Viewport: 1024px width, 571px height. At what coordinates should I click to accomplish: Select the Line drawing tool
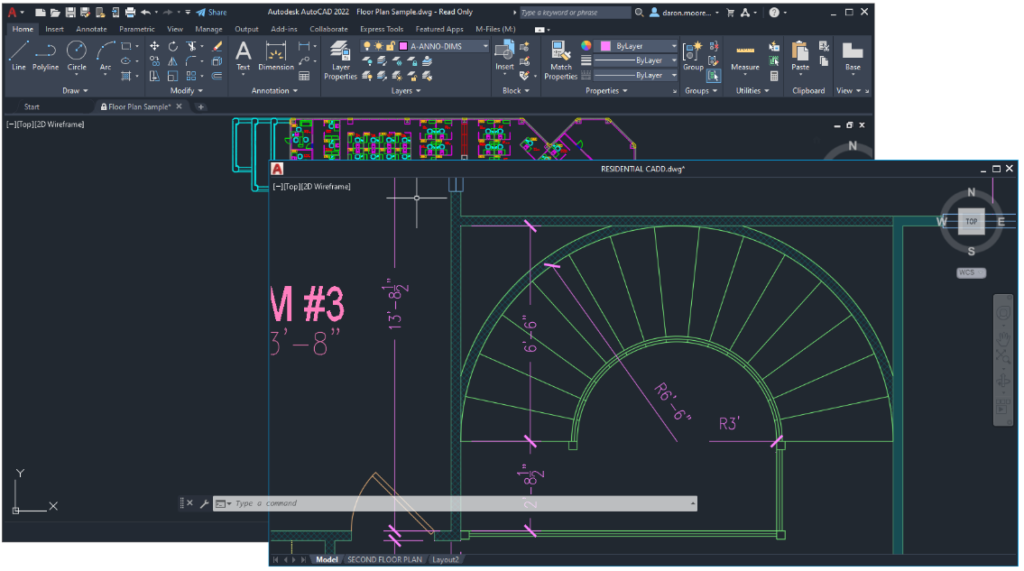[18, 56]
